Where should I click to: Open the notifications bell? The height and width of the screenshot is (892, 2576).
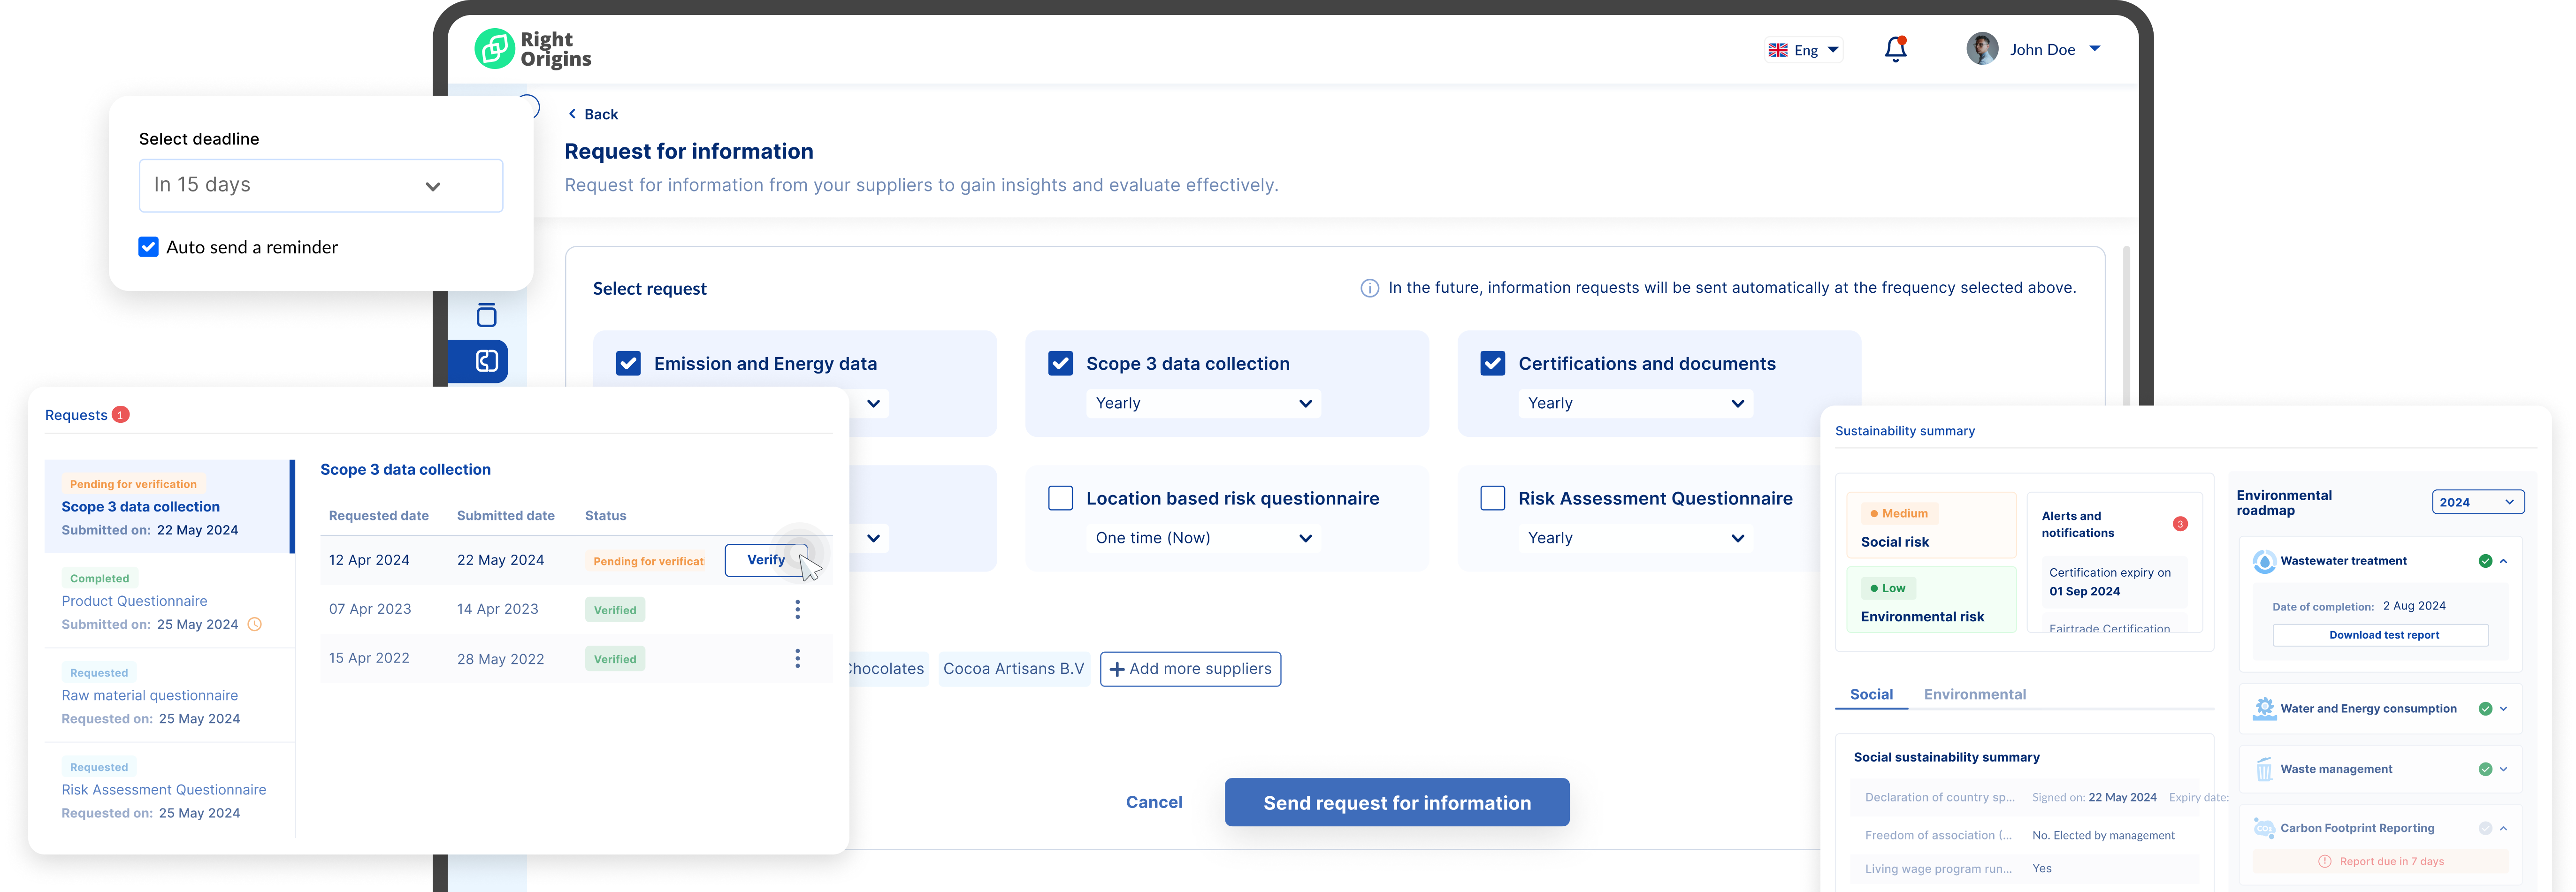(x=1895, y=49)
